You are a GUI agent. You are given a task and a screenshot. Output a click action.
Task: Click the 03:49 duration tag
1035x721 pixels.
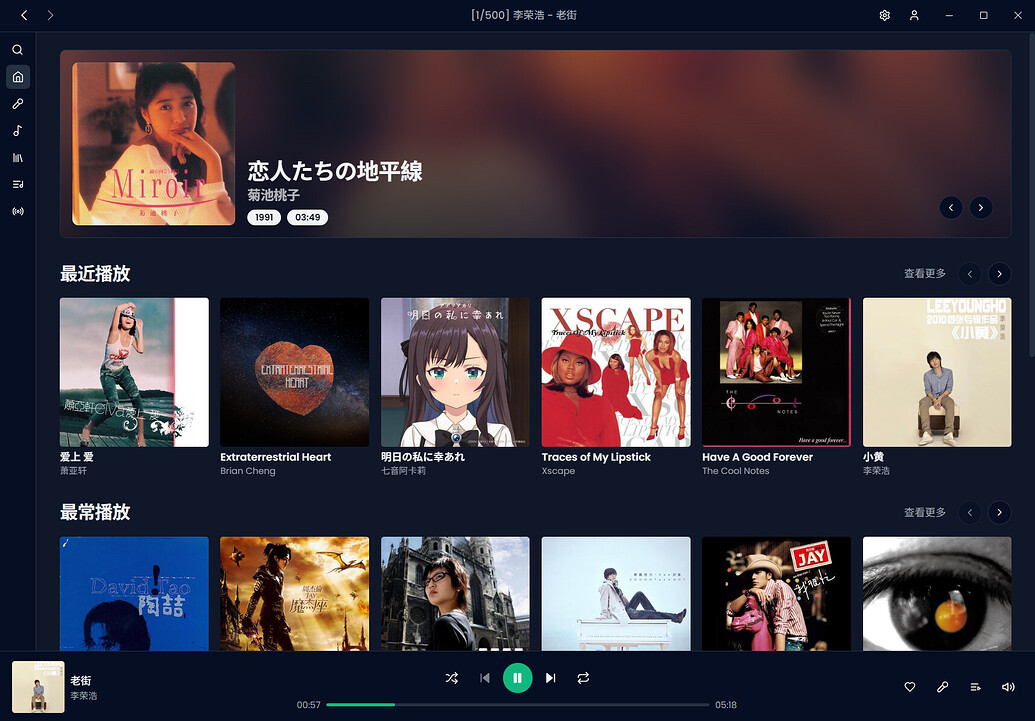tap(308, 217)
